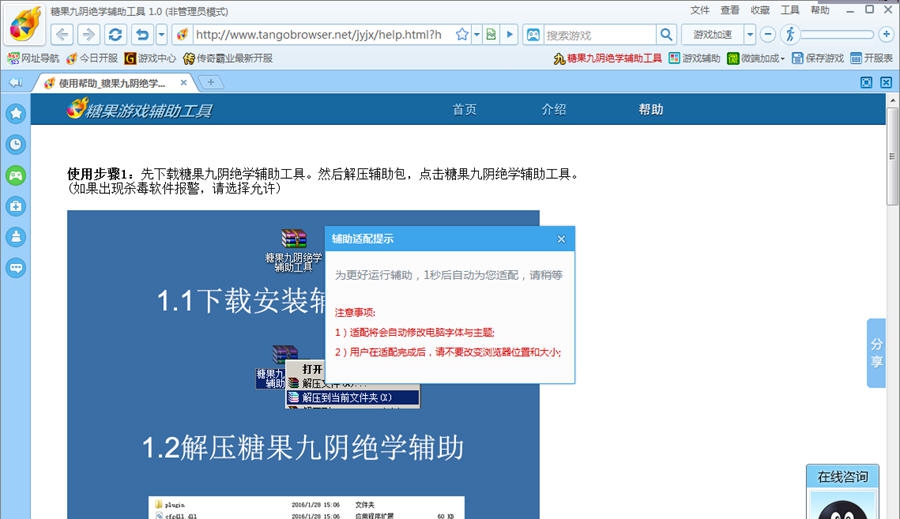Click the 糖果游戏辅助工具 site logo

click(x=139, y=109)
